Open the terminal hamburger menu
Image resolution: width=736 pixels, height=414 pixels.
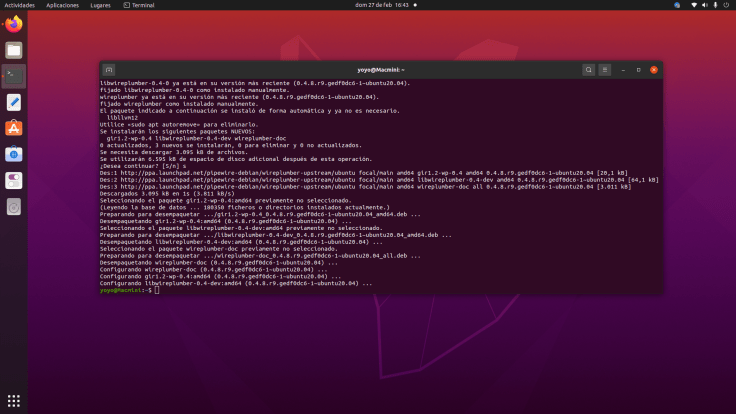607,70
